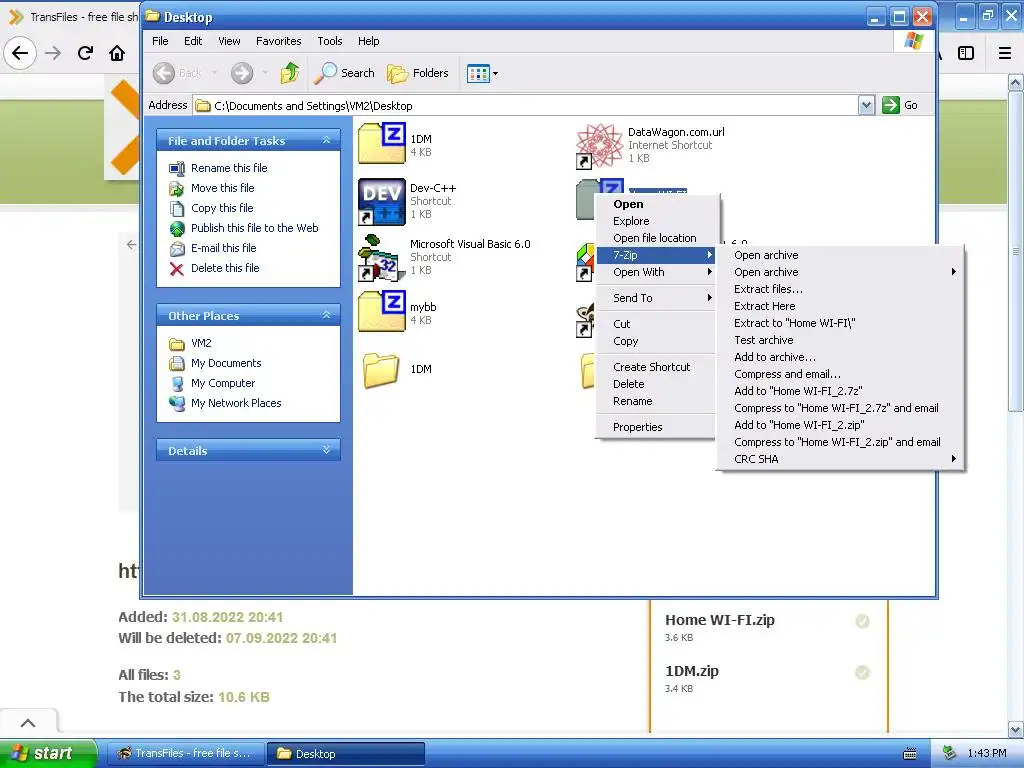Open VM2 folder in Other Places

click(200, 343)
